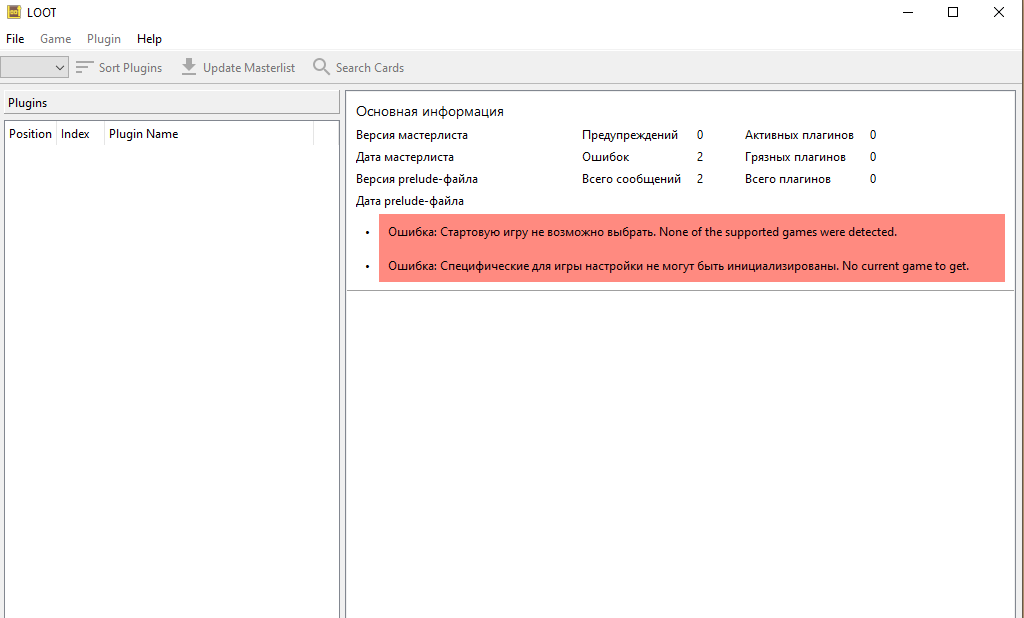Click the Грязных плагинов label
The height and width of the screenshot is (618, 1024).
tap(795, 157)
